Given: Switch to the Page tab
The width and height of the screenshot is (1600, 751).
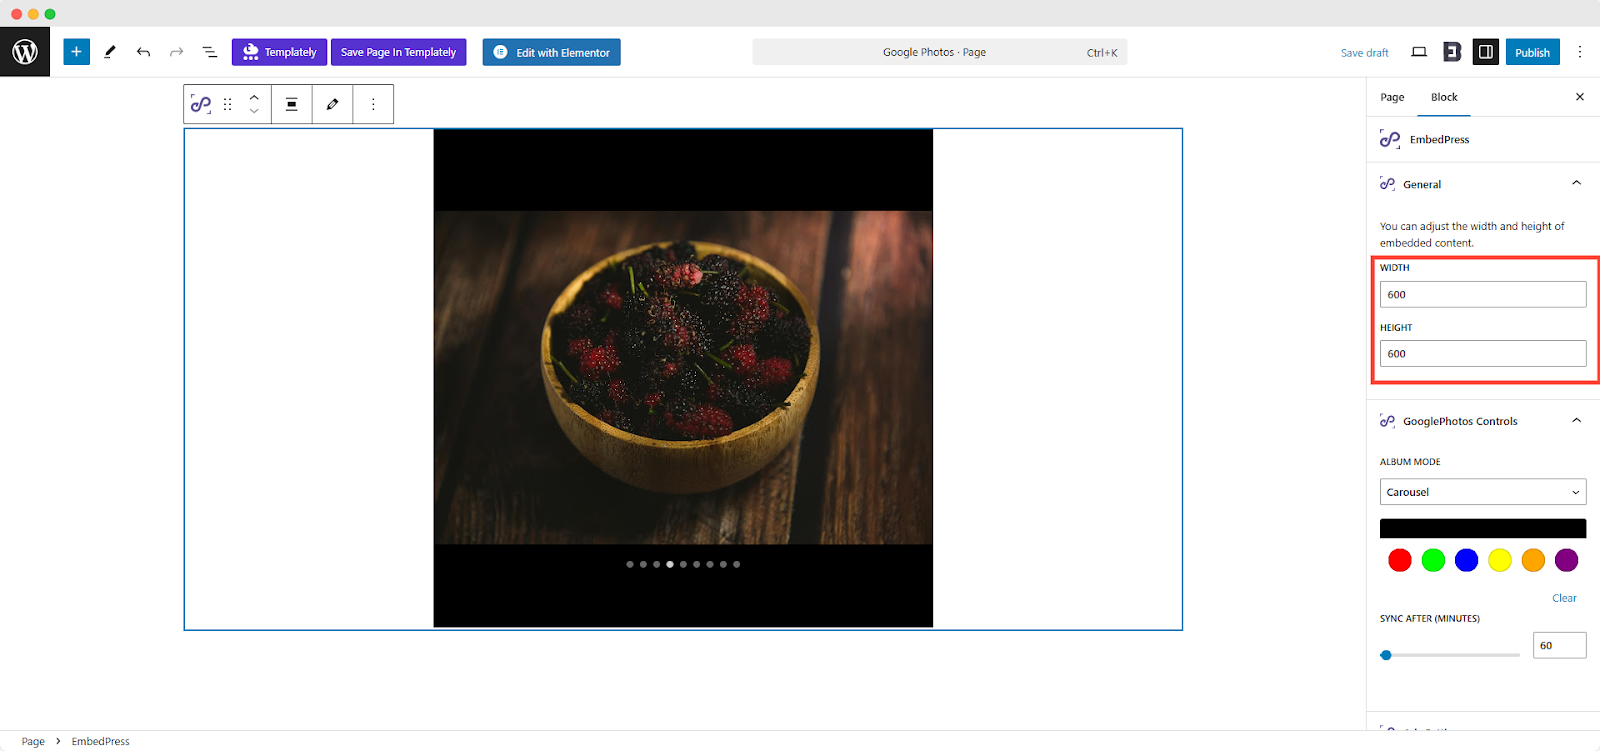Looking at the screenshot, I should coord(1392,97).
